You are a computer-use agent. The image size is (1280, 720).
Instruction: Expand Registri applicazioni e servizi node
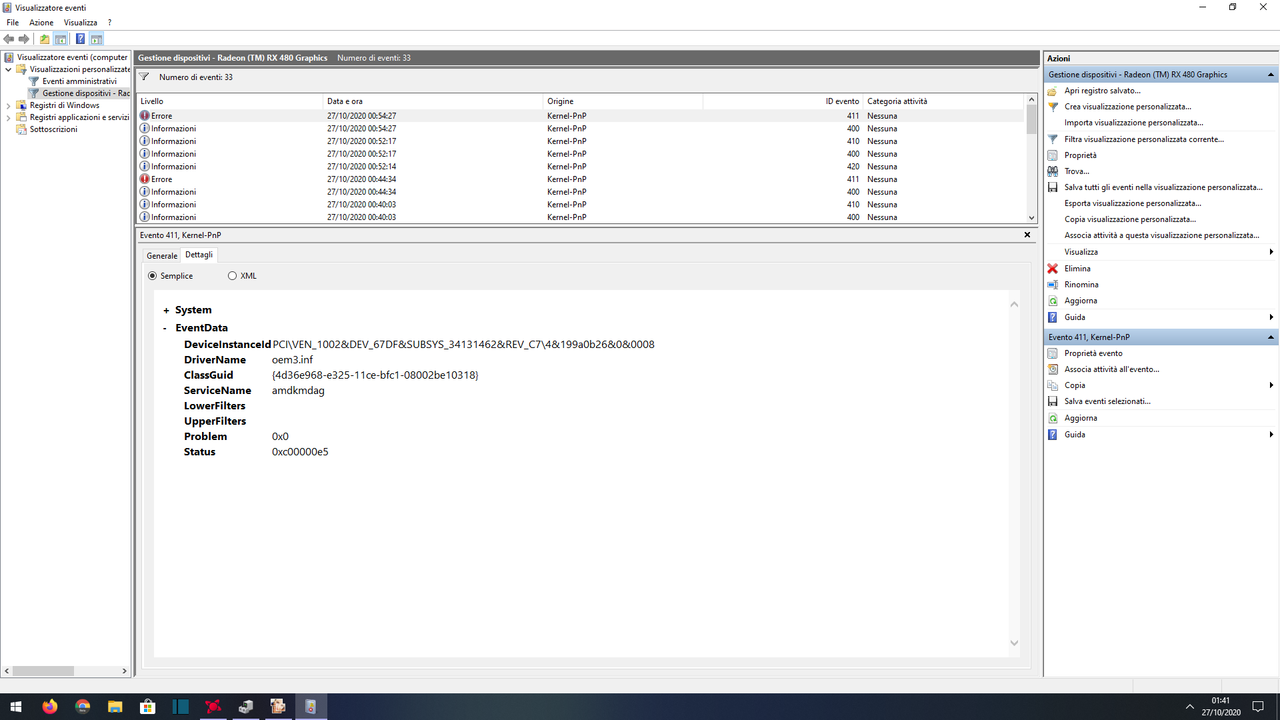click(x=9, y=117)
